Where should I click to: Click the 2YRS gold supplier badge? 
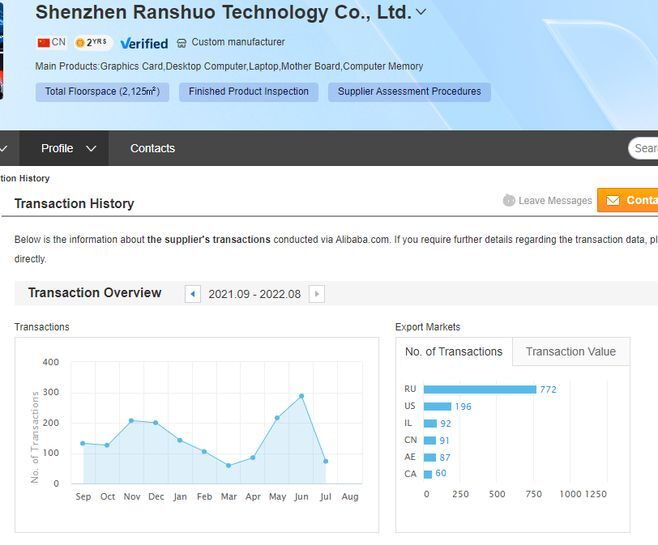[92, 43]
